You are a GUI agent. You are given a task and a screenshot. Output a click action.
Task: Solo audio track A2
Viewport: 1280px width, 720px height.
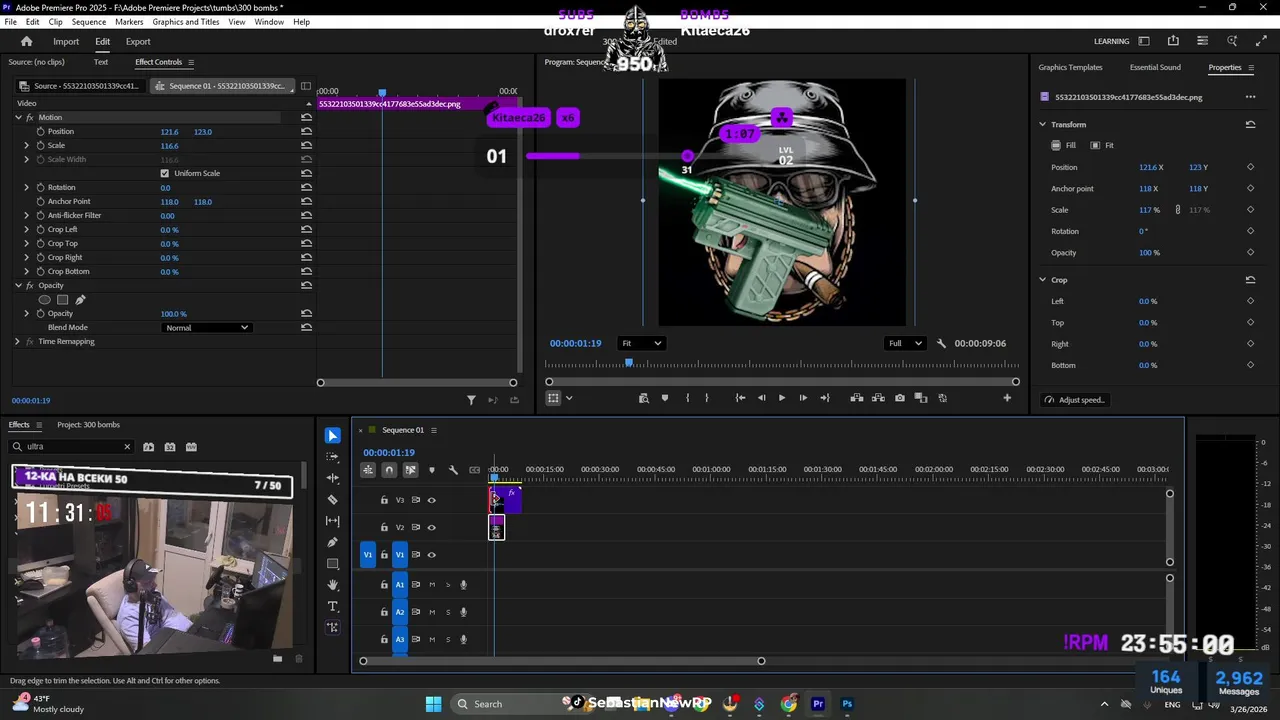point(448,612)
